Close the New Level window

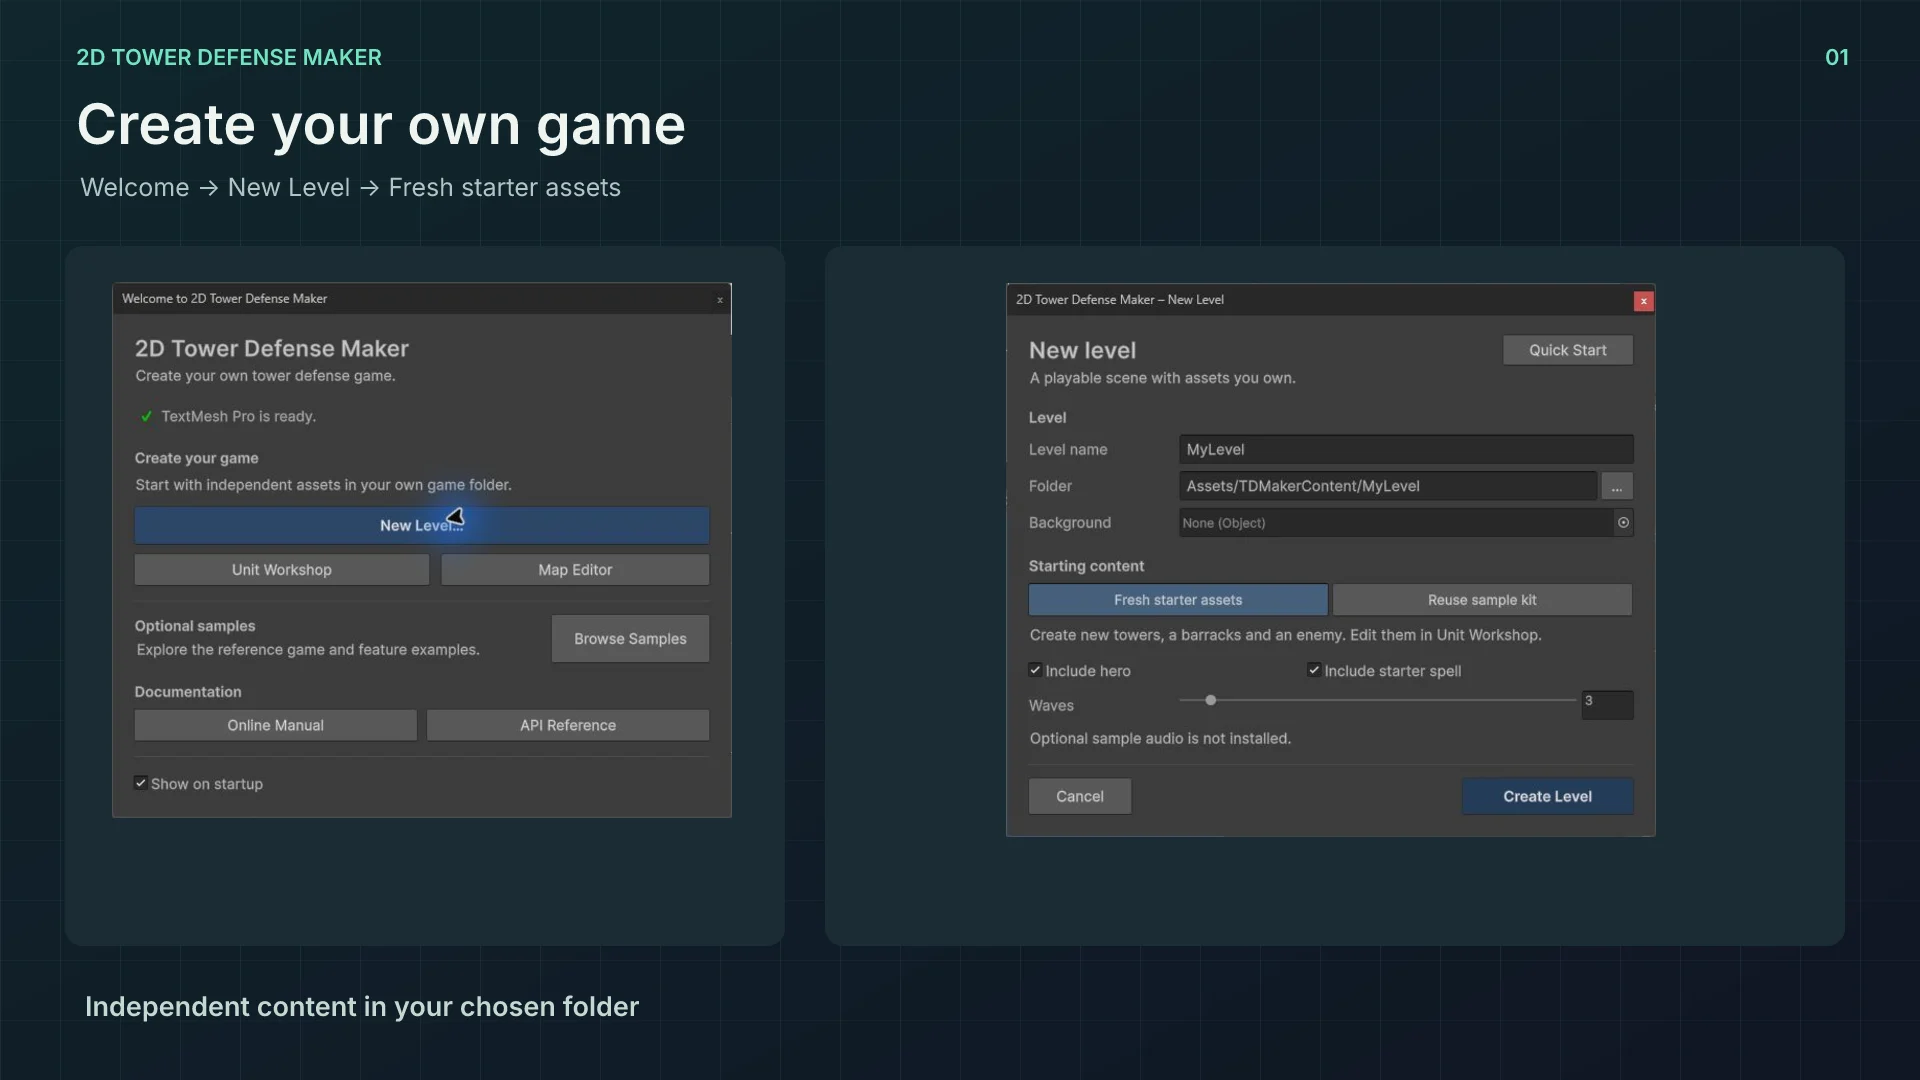tap(1643, 301)
